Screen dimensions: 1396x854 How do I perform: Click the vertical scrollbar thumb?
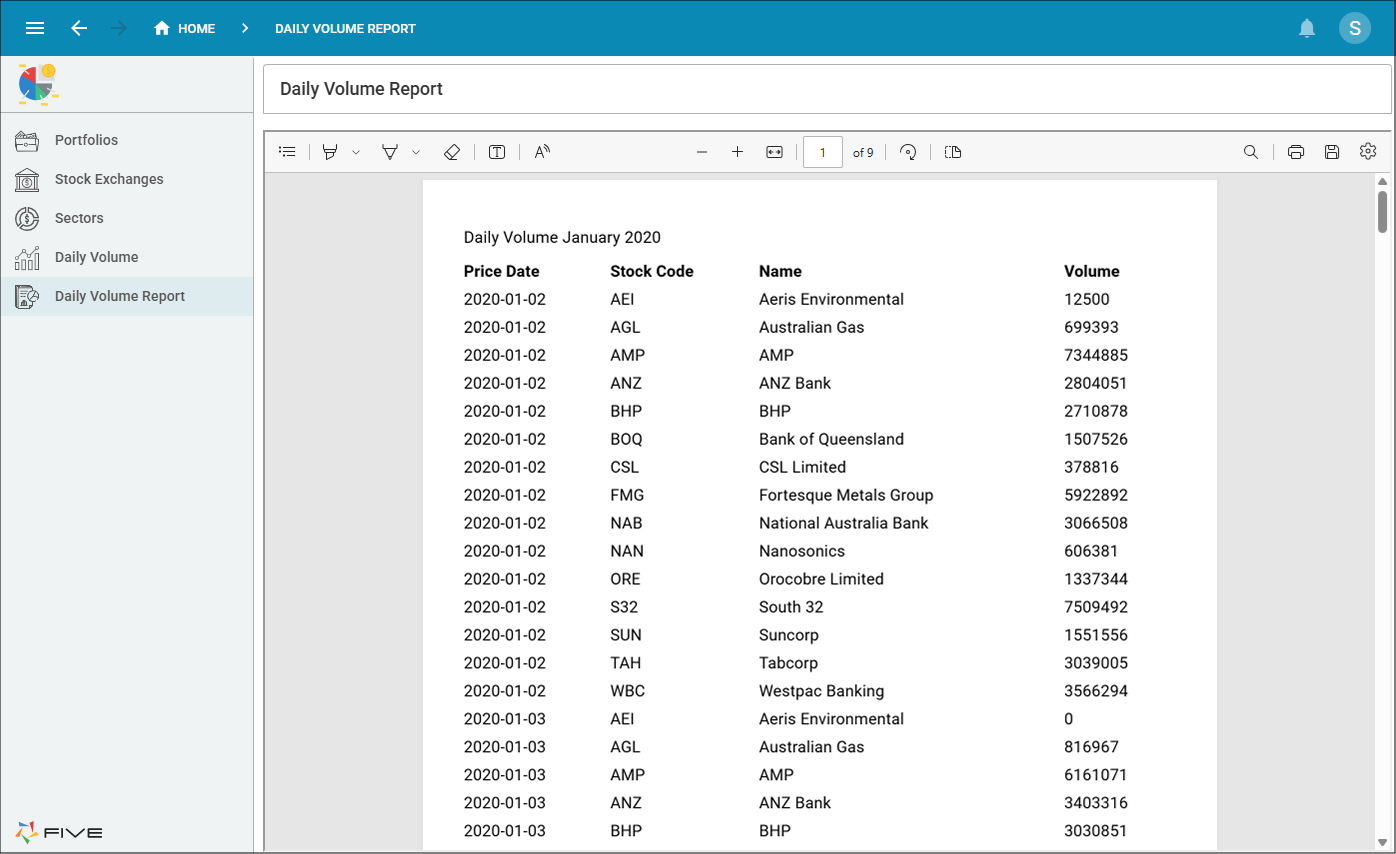click(x=1383, y=212)
